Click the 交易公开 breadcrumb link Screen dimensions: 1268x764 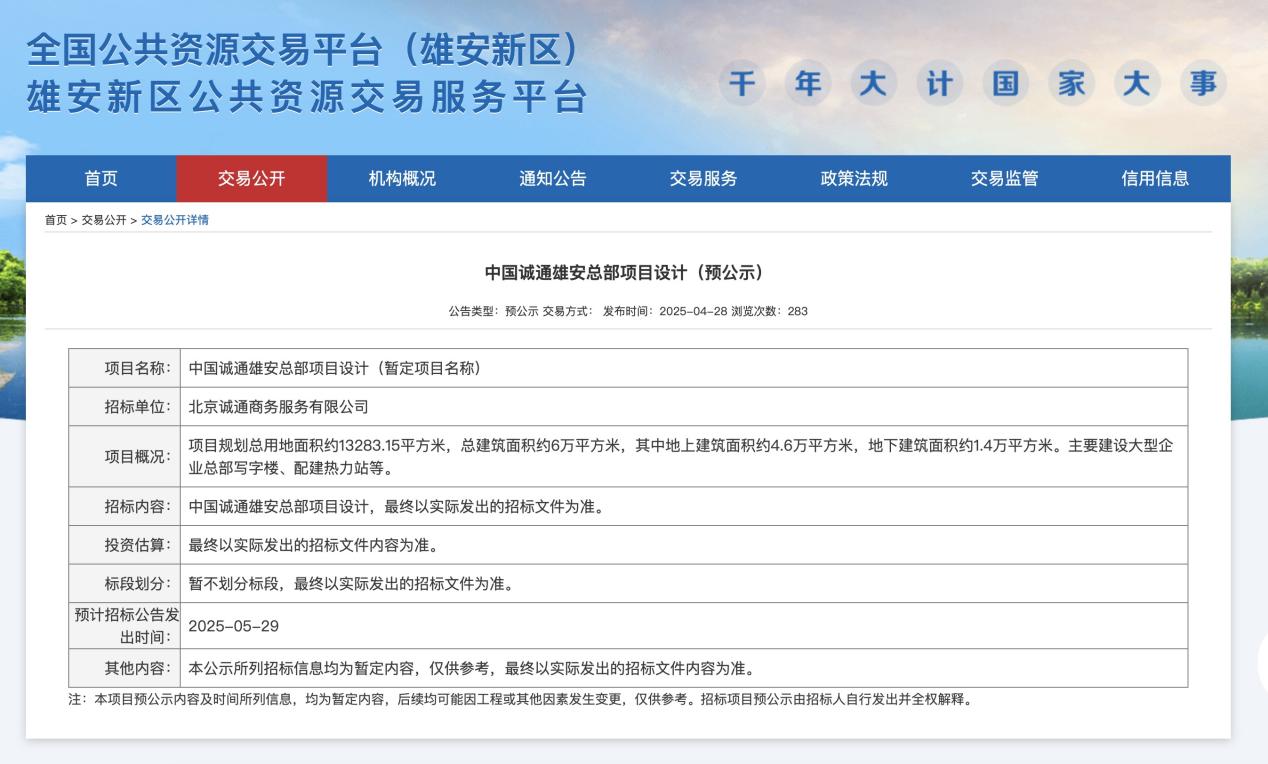tap(104, 220)
